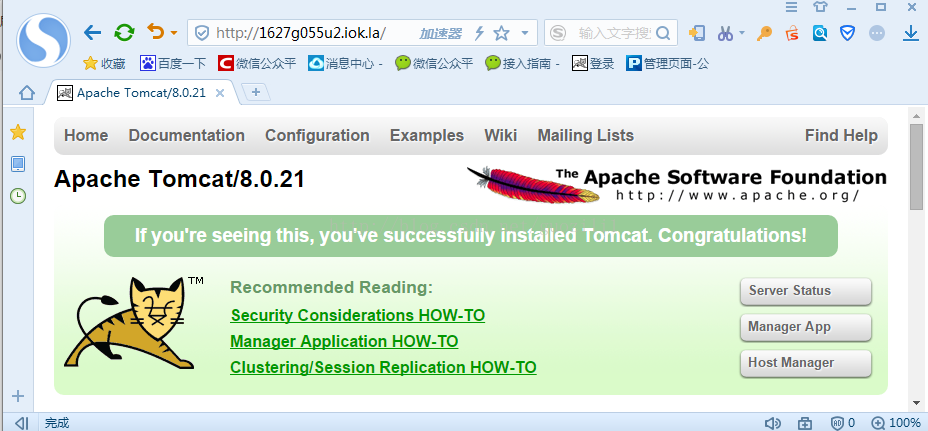Open Security Considerations HOW-TO link
This screenshot has height=431, width=928.
click(357, 315)
